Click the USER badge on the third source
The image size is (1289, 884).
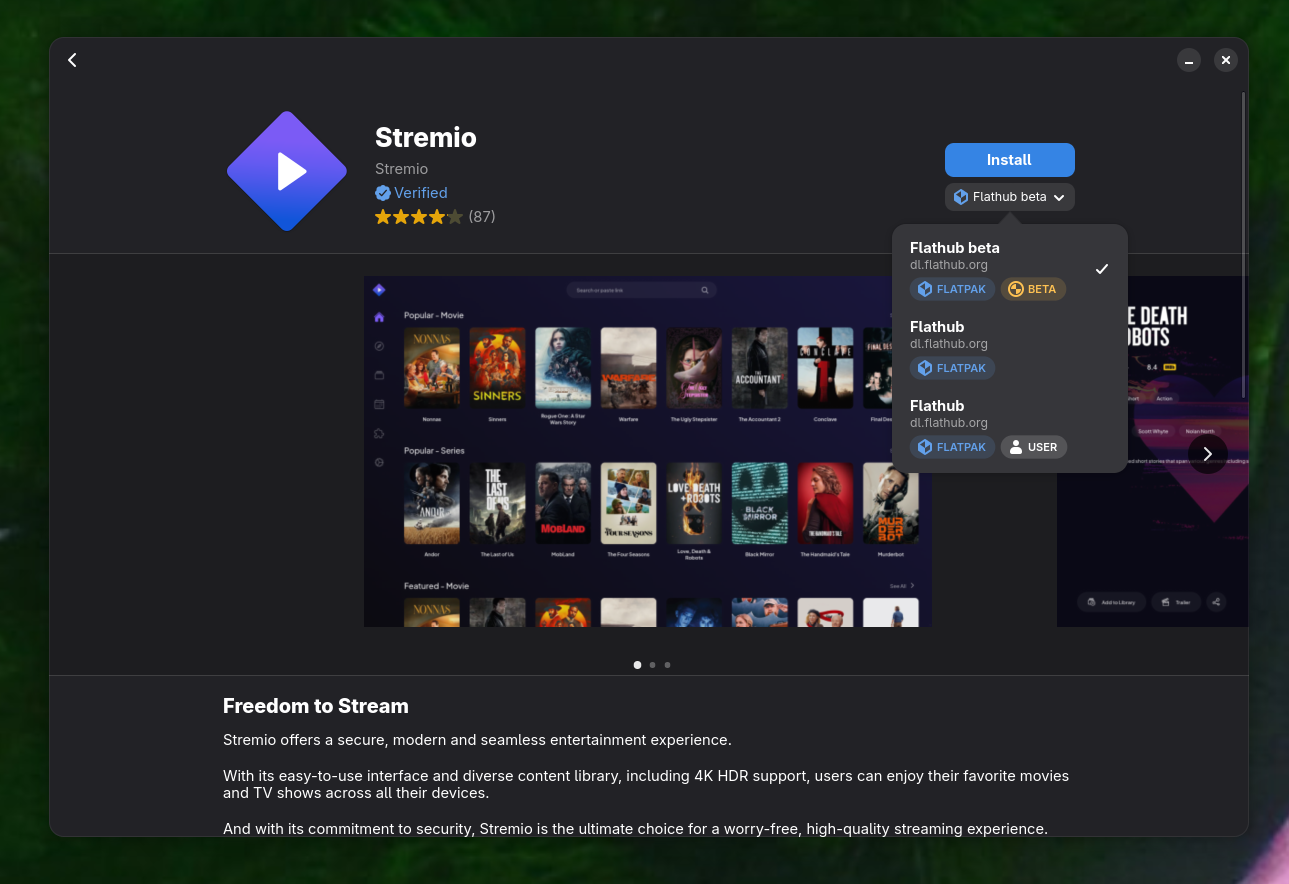point(1033,447)
